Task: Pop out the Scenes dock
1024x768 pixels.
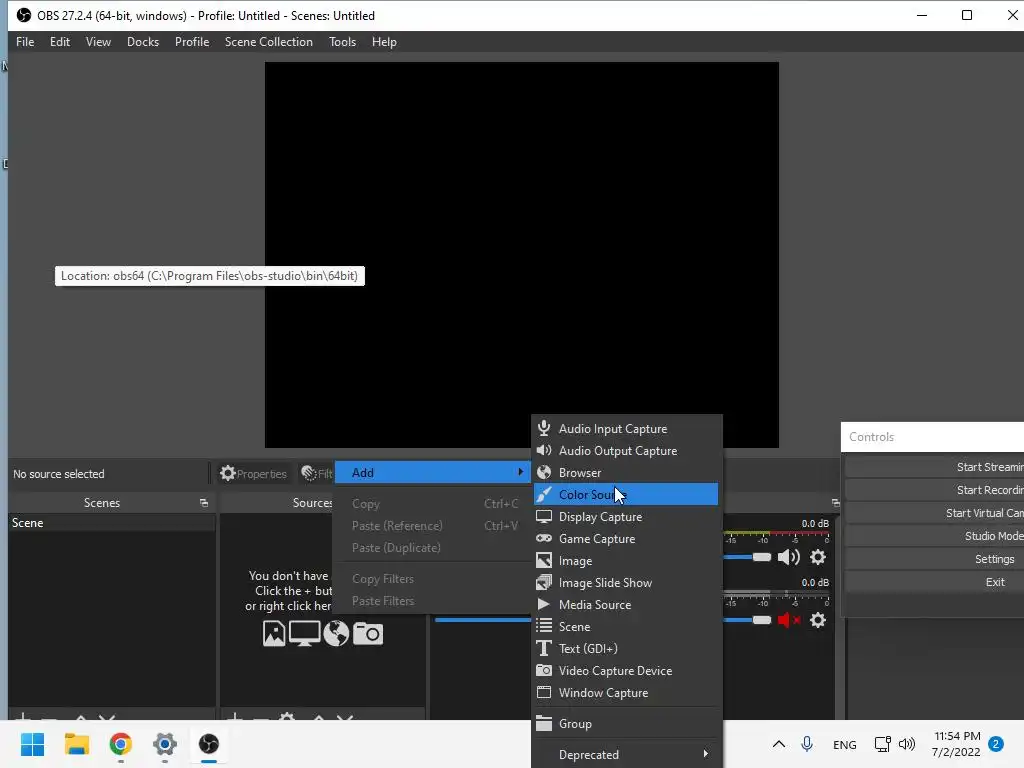Action: click(x=204, y=503)
